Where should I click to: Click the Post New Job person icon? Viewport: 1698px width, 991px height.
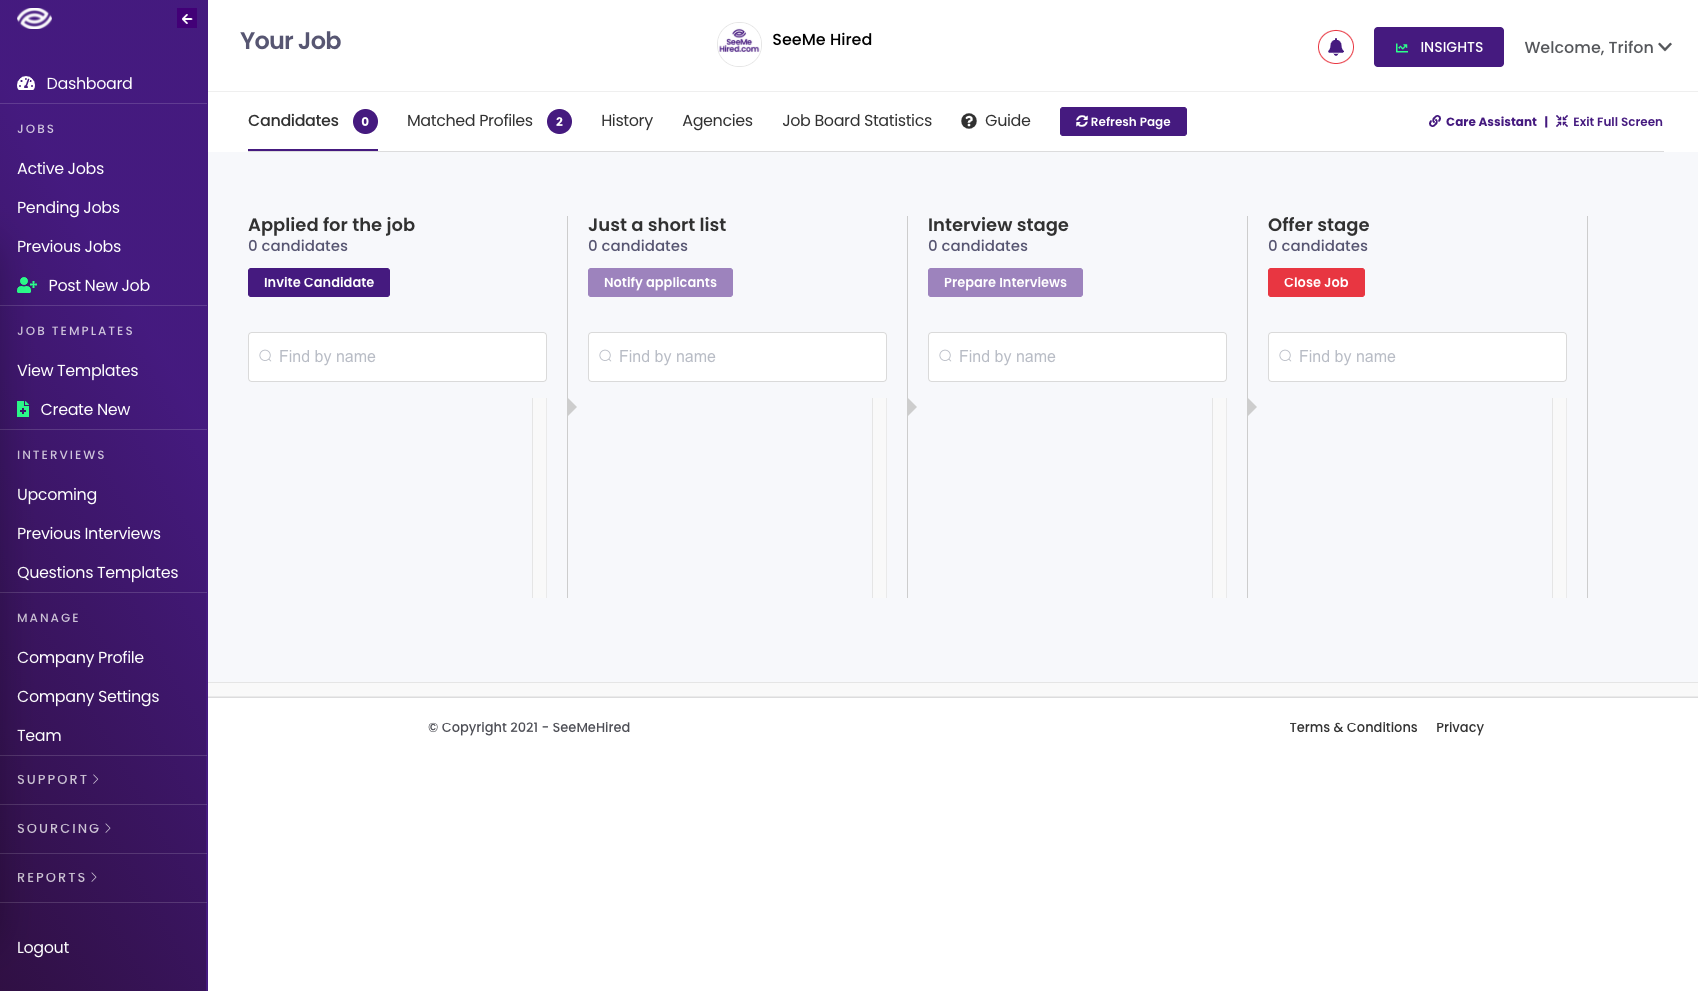coord(25,285)
